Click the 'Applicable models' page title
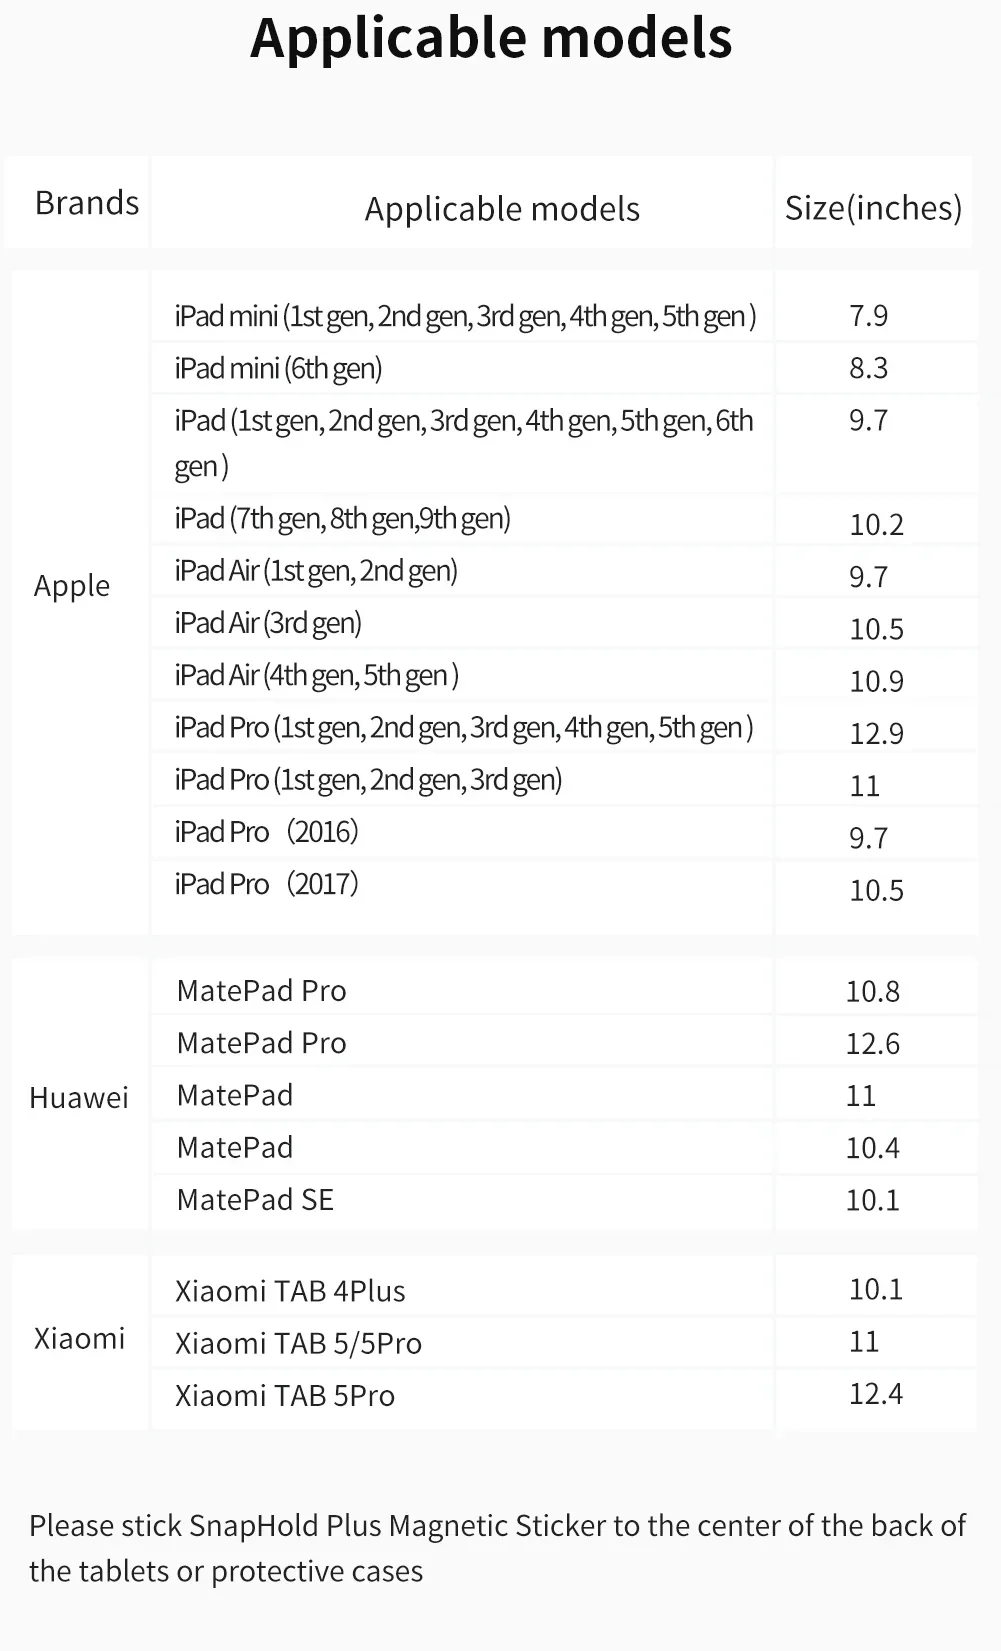 (491, 38)
